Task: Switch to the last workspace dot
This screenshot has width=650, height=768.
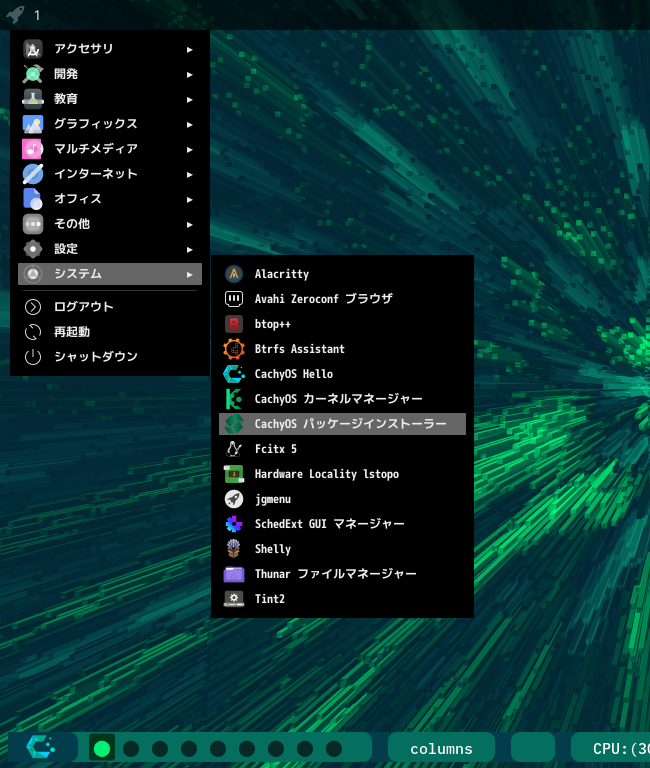Action: click(334, 748)
